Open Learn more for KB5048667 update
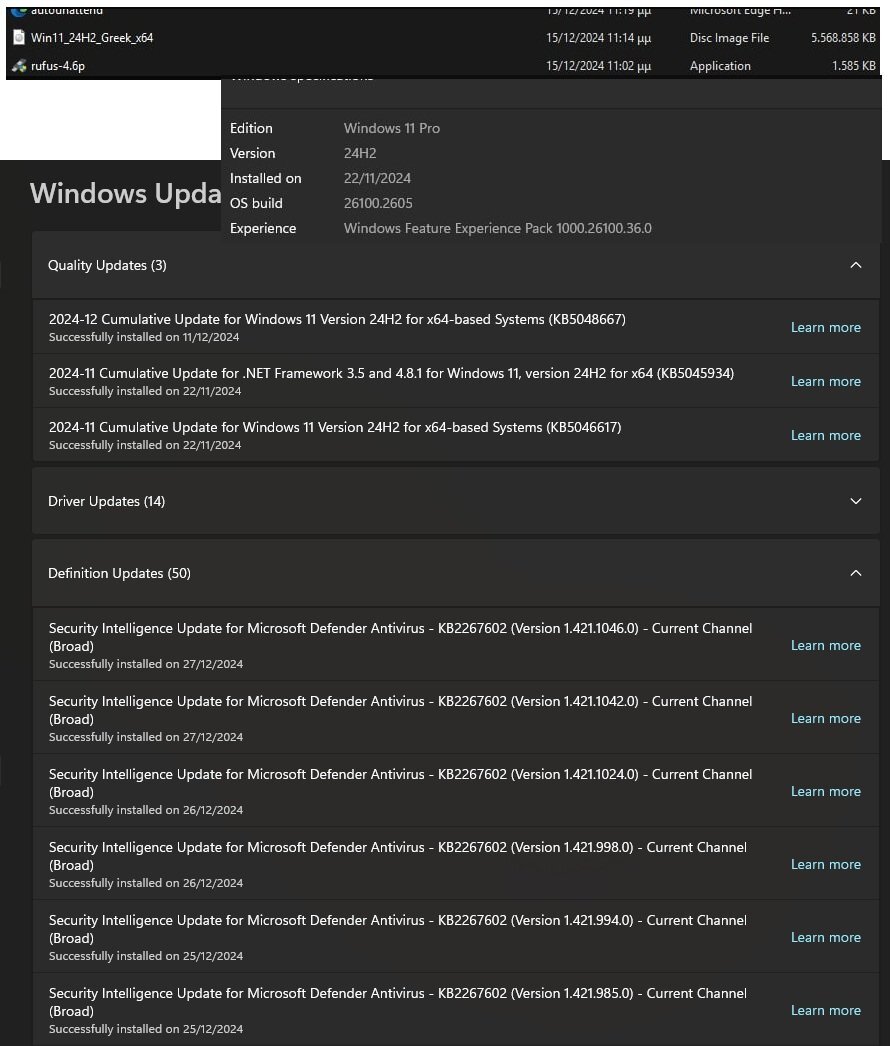 (x=825, y=328)
